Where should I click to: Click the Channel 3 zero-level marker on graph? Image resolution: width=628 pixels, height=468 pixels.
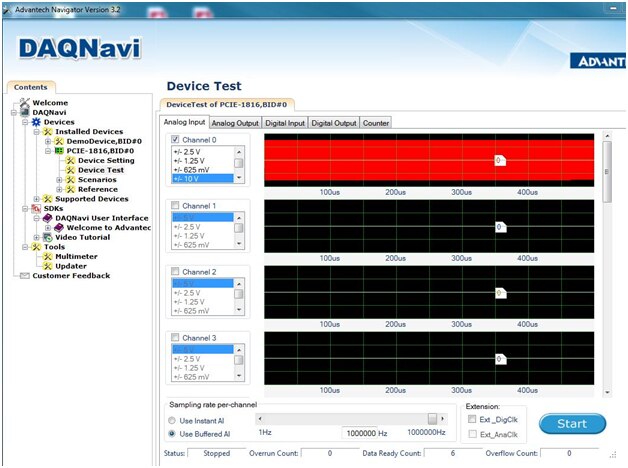pos(501,359)
